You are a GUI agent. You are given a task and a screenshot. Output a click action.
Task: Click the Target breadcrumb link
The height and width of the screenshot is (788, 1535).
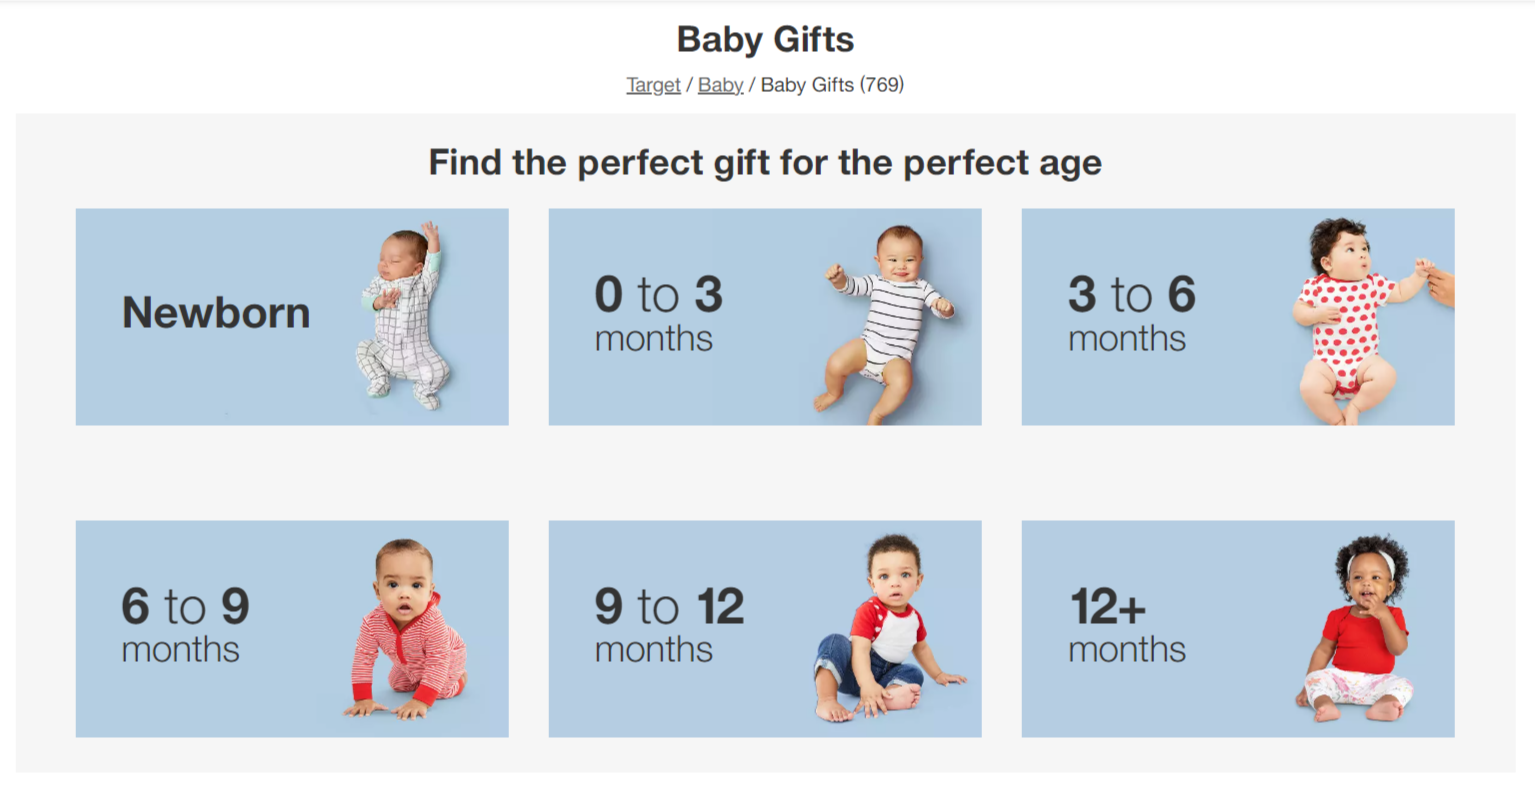[653, 85]
